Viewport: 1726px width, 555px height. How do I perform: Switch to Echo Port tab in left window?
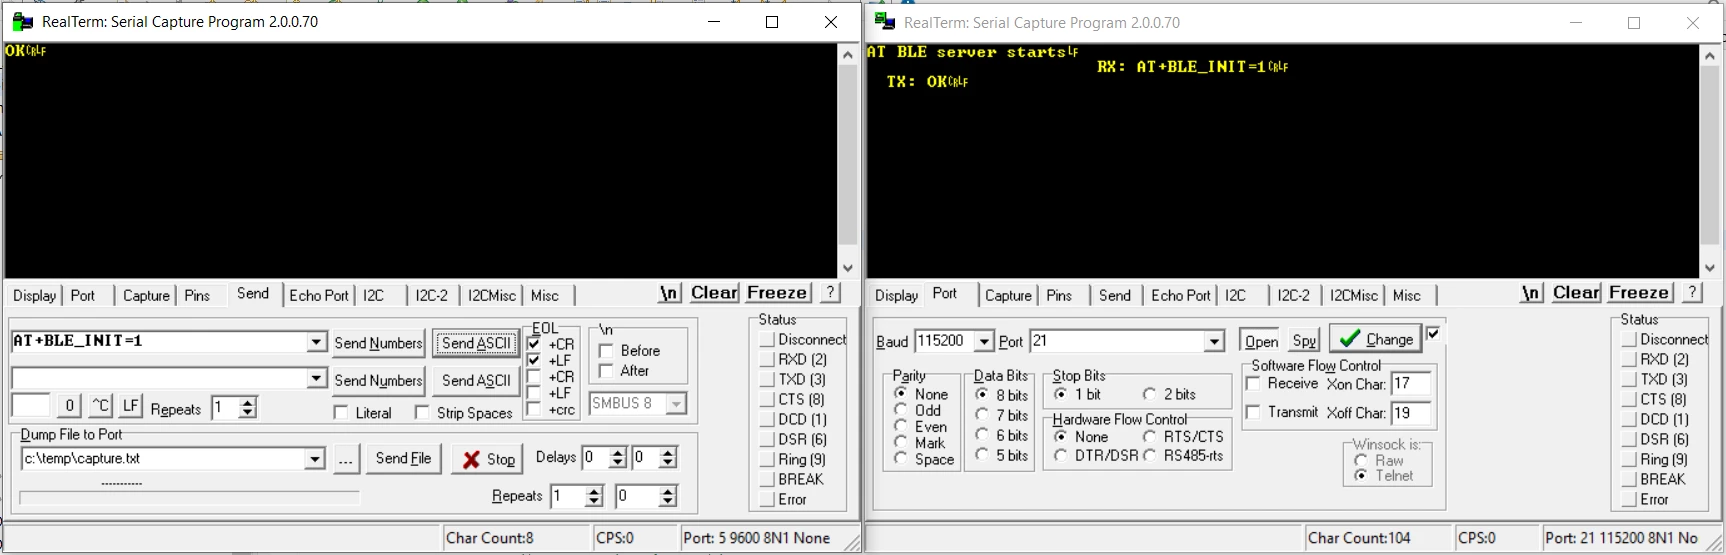319,296
